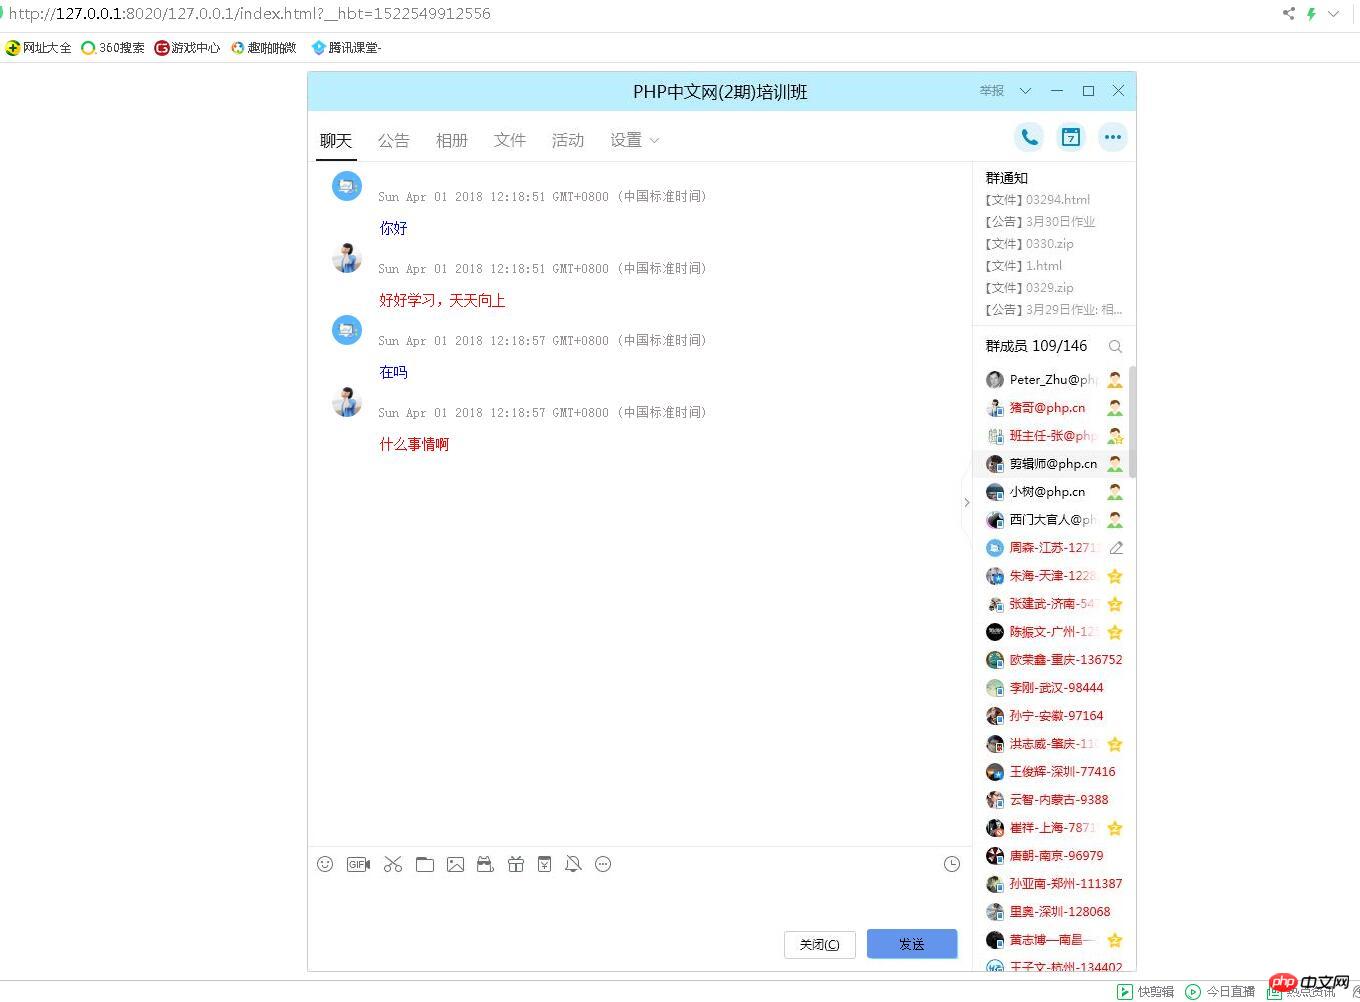1360x1002 pixels.
Task: Click into the message input area
Action: pos(640,902)
